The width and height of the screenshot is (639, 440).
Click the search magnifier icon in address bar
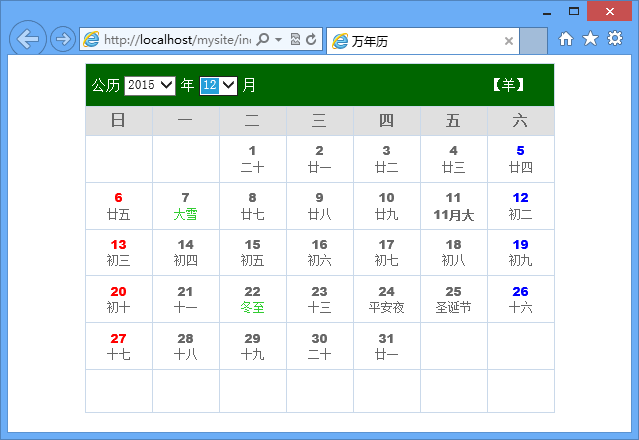tap(263, 39)
